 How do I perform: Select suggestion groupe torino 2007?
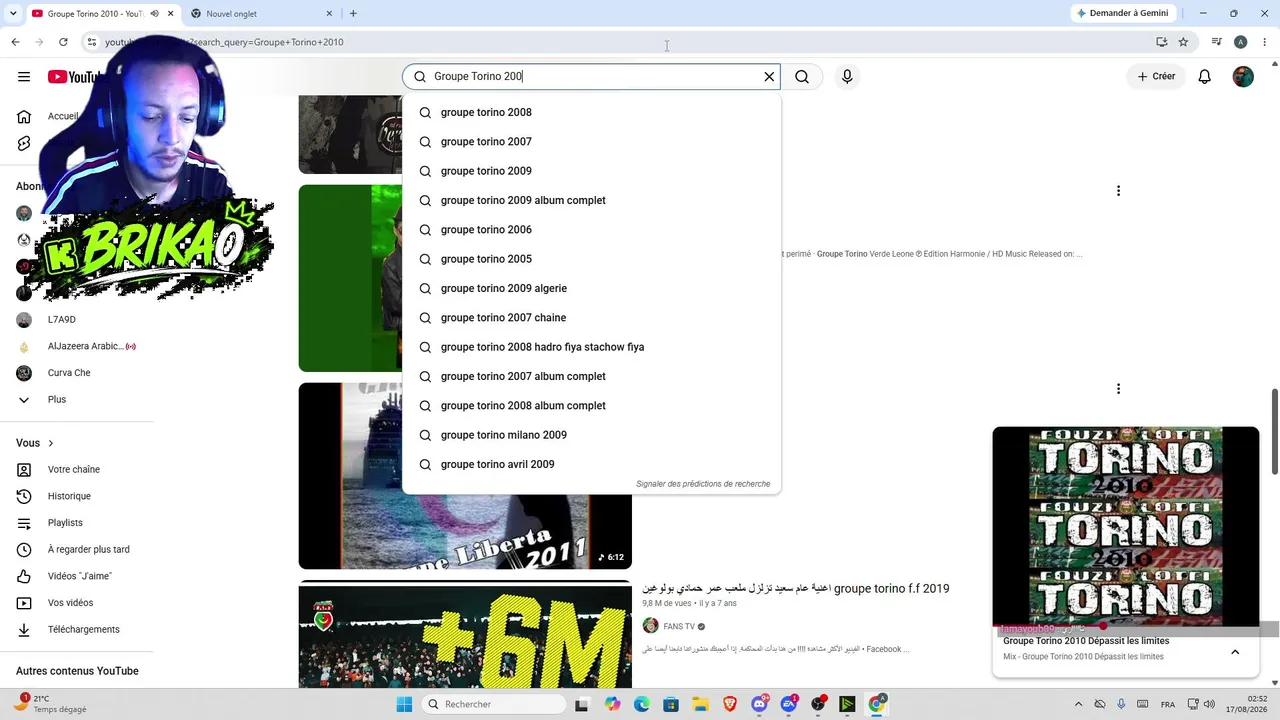(591, 142)
